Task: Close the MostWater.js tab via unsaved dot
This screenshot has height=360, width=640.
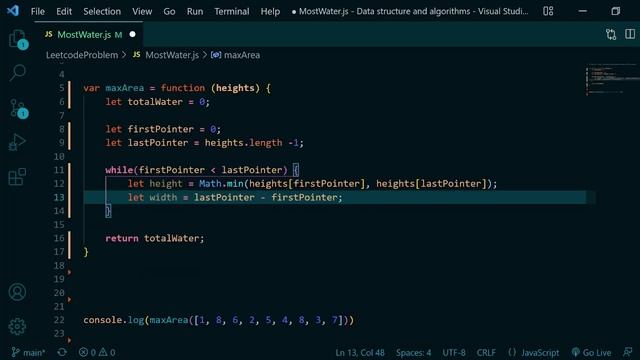Action: click(x=132, y=35)
